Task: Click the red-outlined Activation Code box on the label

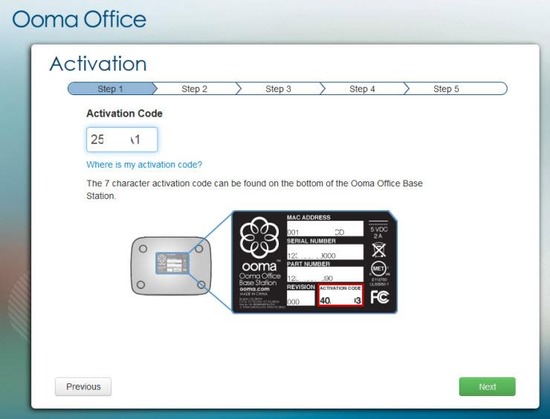Action: 340,295
